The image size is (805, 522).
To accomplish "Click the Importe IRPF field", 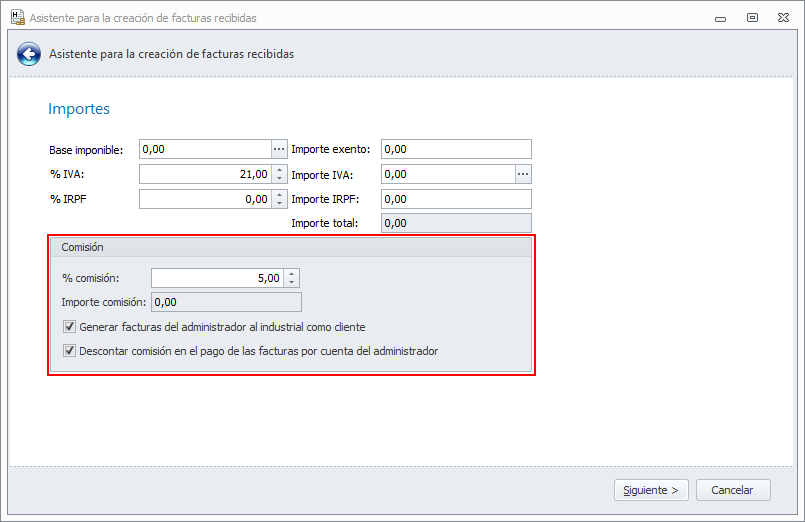I will [x=456, y=199].
